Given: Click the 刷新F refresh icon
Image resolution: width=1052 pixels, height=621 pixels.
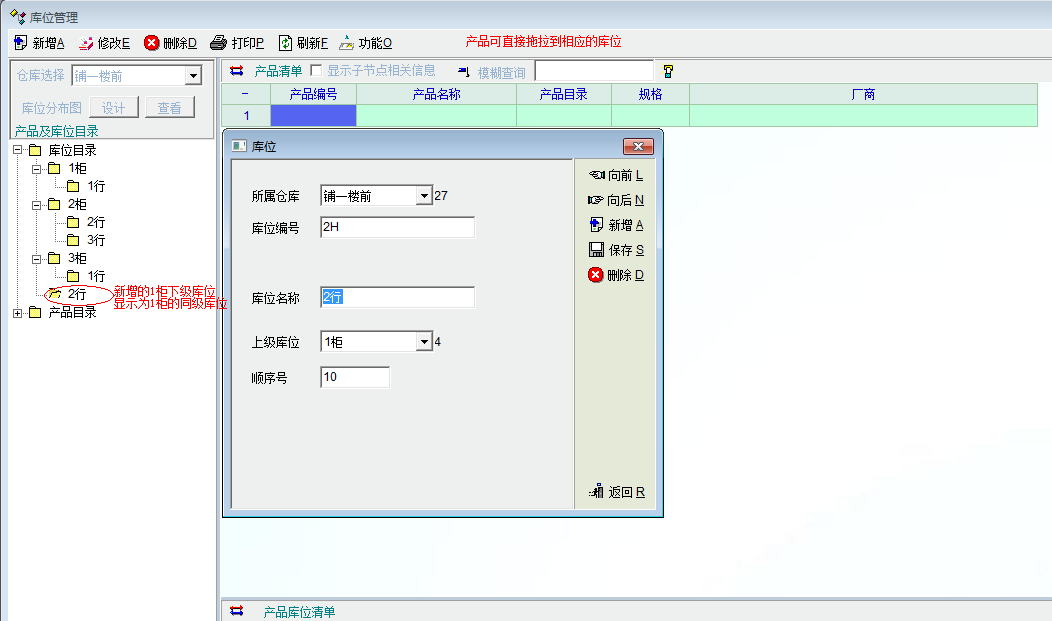Looking at the screenshot, I should point(285,43).
